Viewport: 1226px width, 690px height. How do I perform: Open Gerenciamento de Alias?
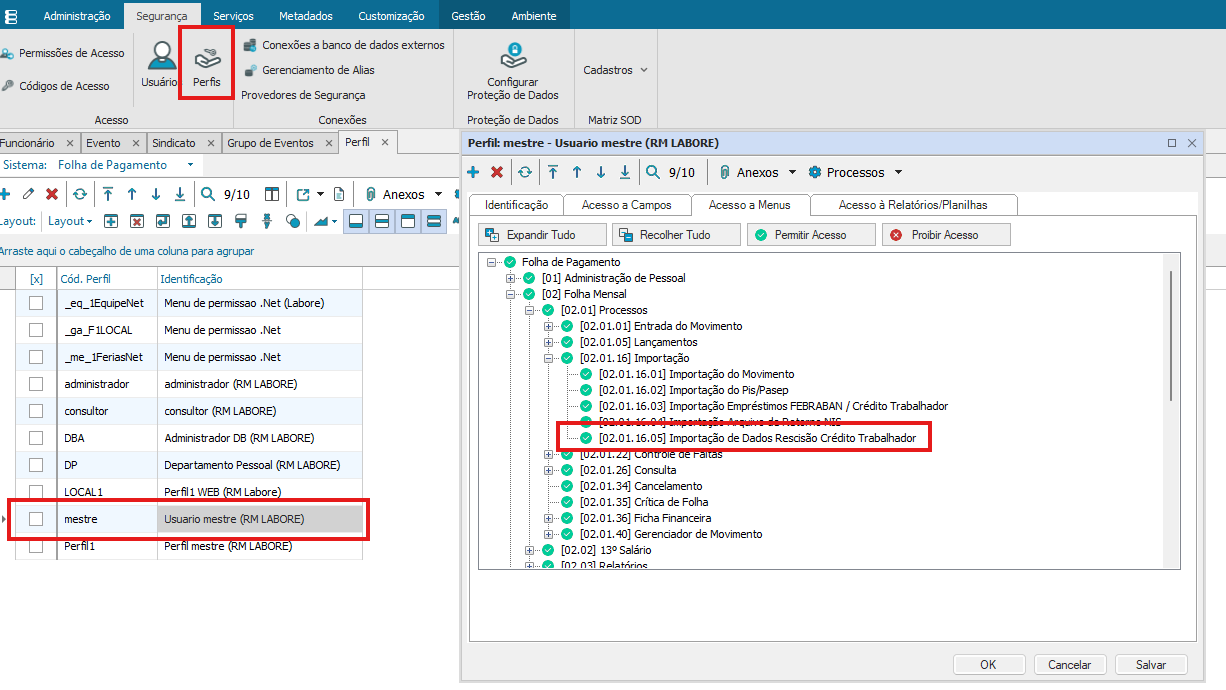(x=310, y=70)
